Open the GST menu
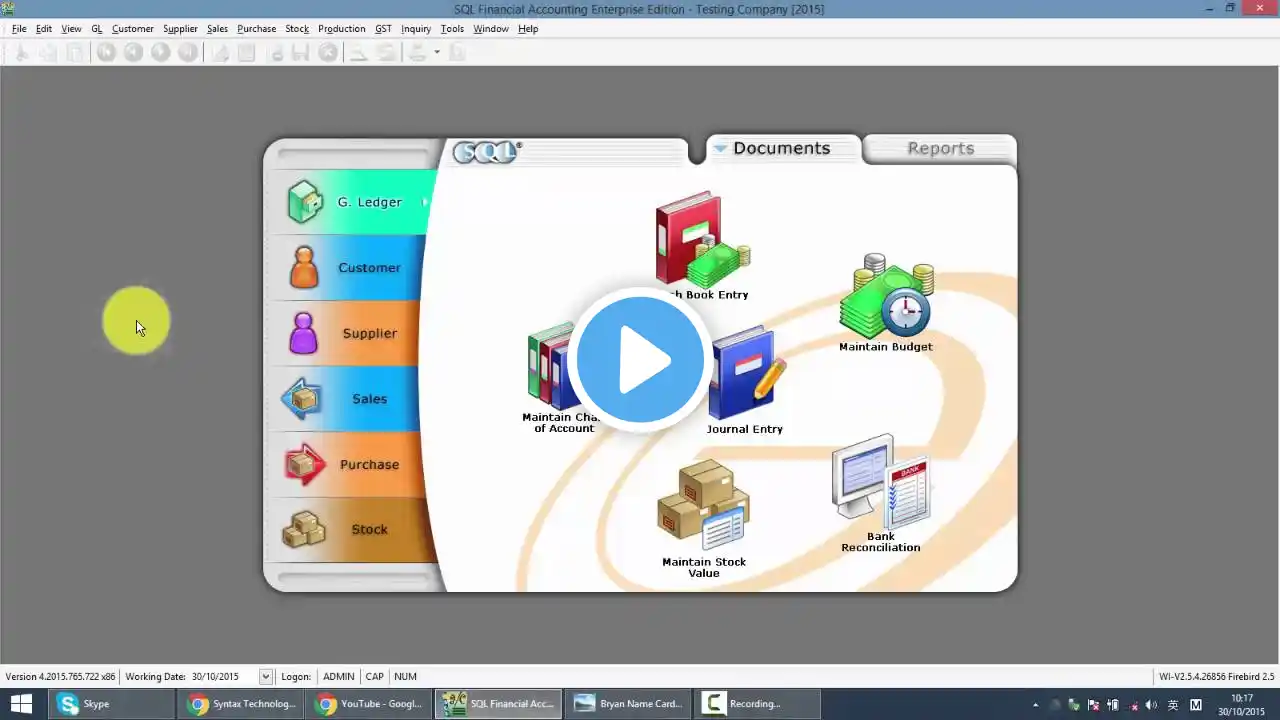Image resolution: width=1280 pixels, height=720 pixels. pyautogui.click(x=383, y=29)
